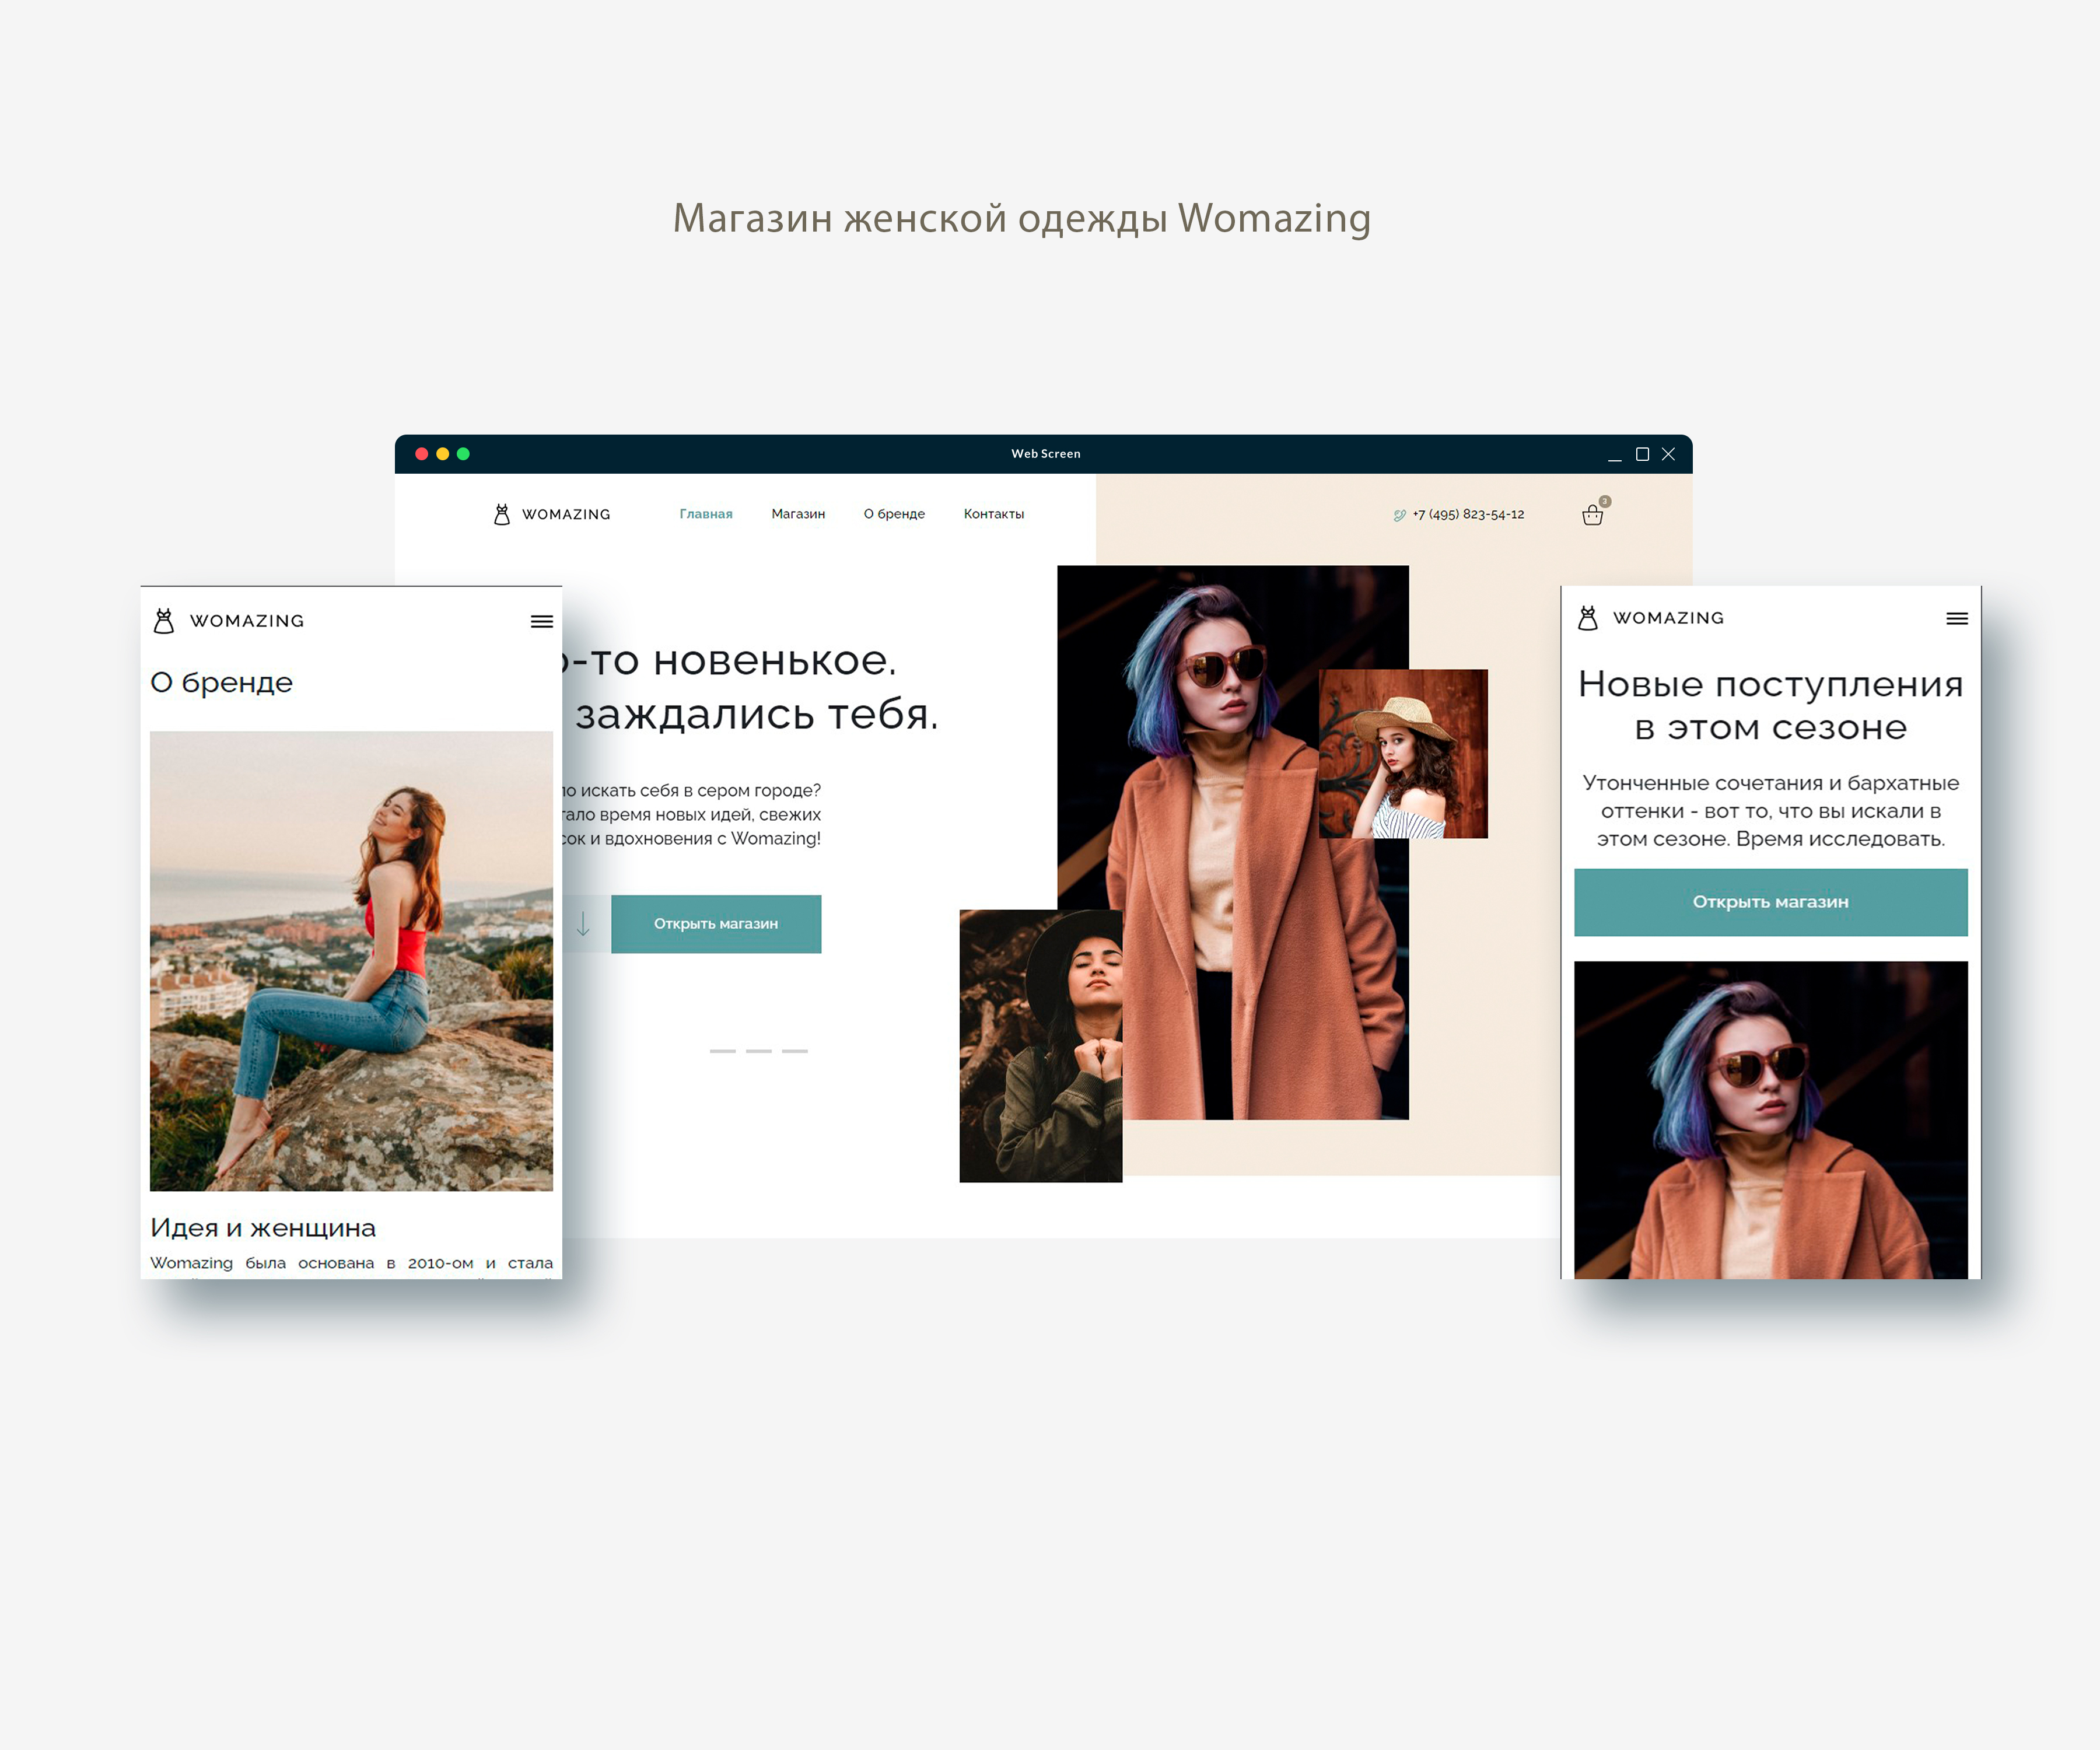Click the Womazing dress logo in desktop header
The image size is (2100, 1750).
pyautogui.click(x=502, y=514)
